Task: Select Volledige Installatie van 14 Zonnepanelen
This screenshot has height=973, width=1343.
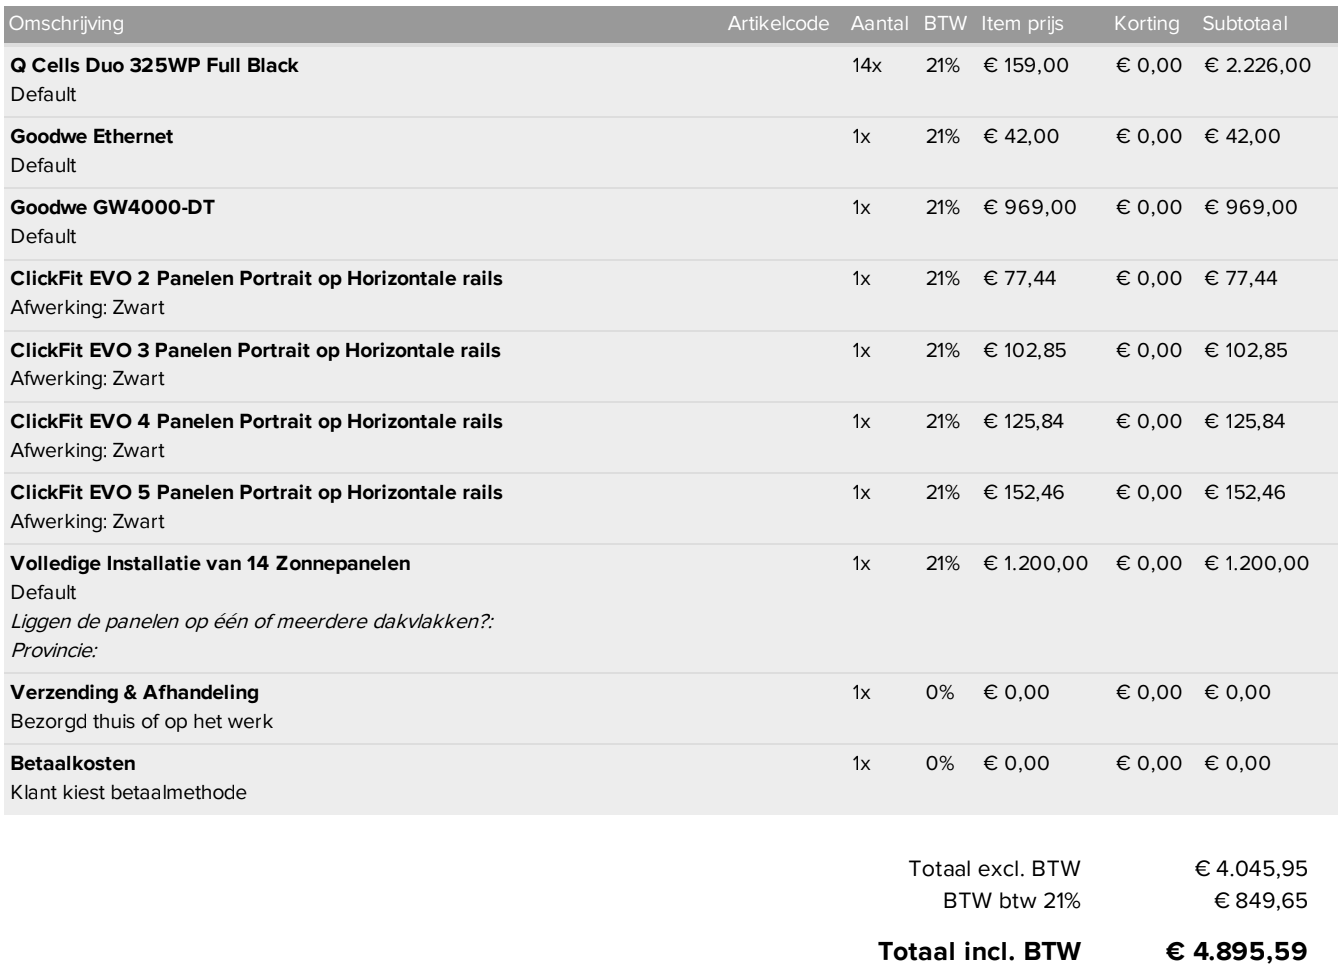Action: pyautogui.click(x=210, y=564)
